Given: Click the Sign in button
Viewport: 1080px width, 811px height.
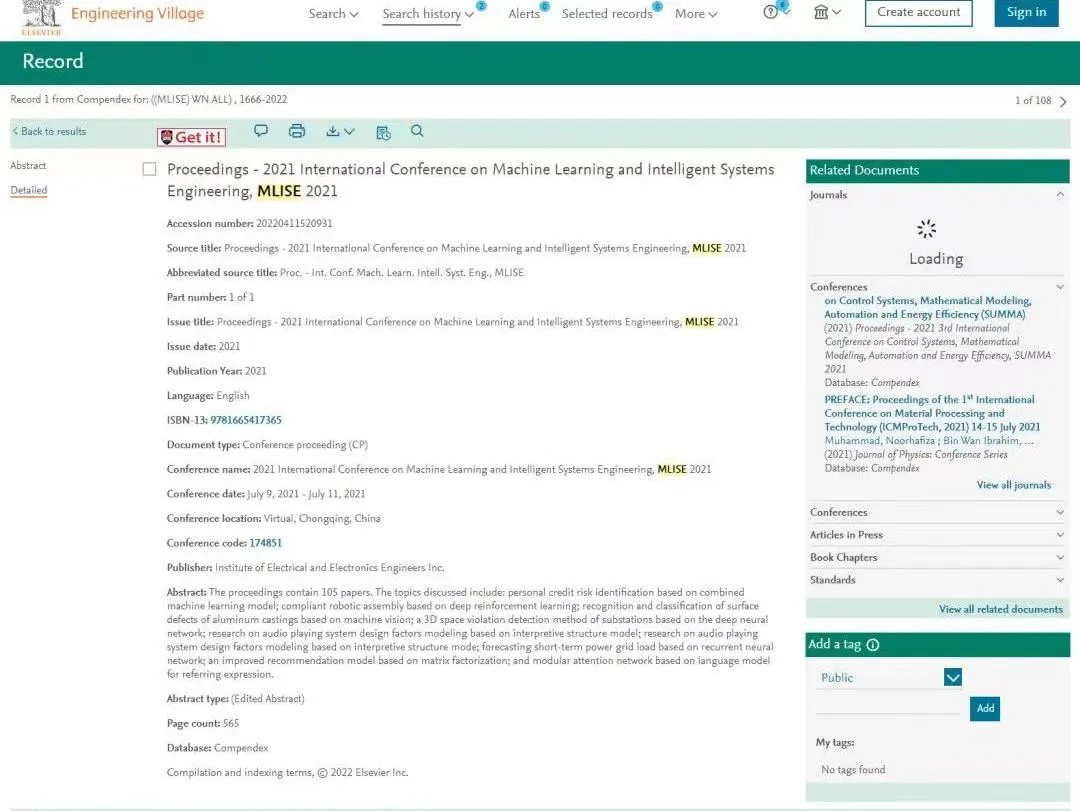Looking at the screenshot, I should 1026,12.
